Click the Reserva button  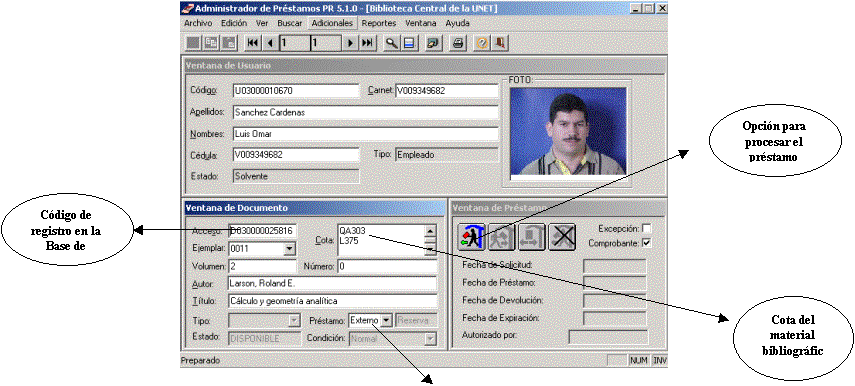[416, 321]
